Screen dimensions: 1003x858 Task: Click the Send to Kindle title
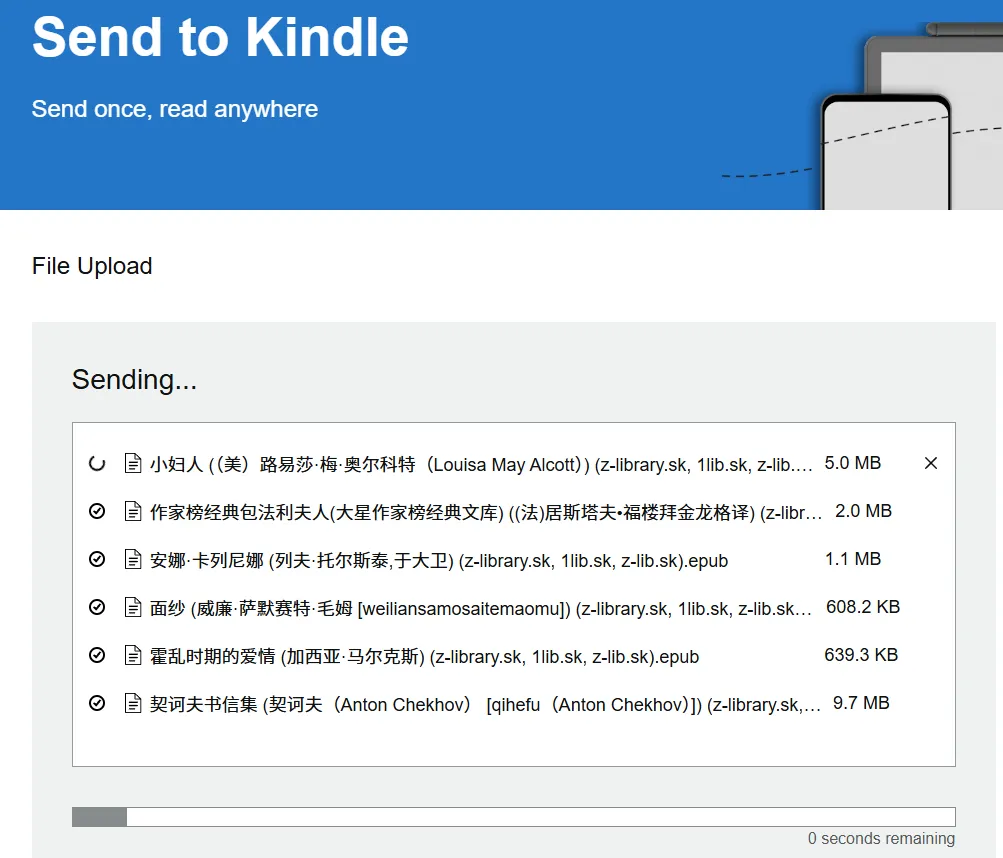pyautogui.click(x=220, y=36)
